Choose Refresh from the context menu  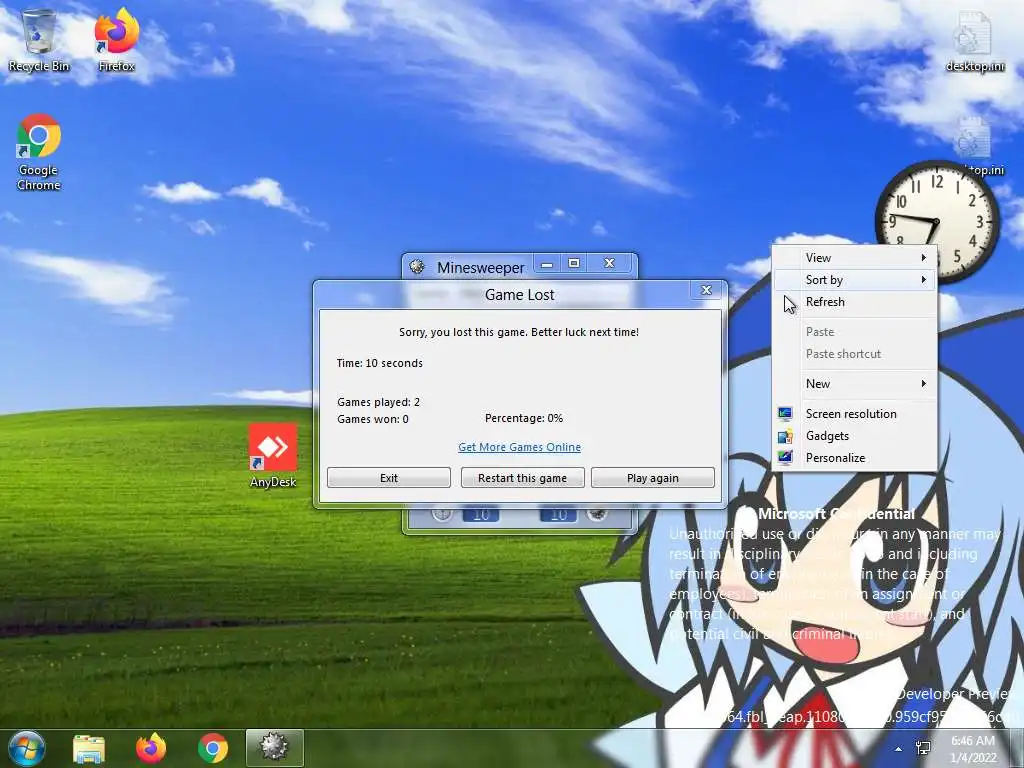coord(855,302)
